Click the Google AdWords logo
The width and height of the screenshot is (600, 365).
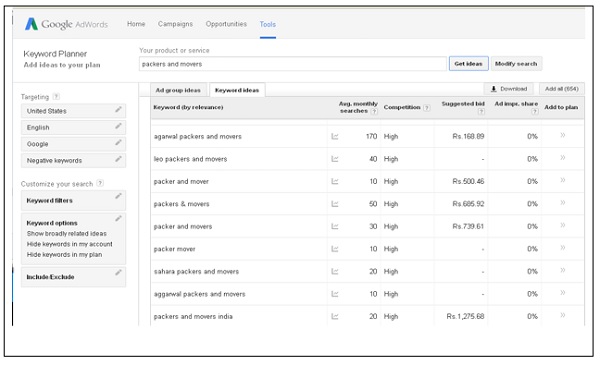coord(66,24)
